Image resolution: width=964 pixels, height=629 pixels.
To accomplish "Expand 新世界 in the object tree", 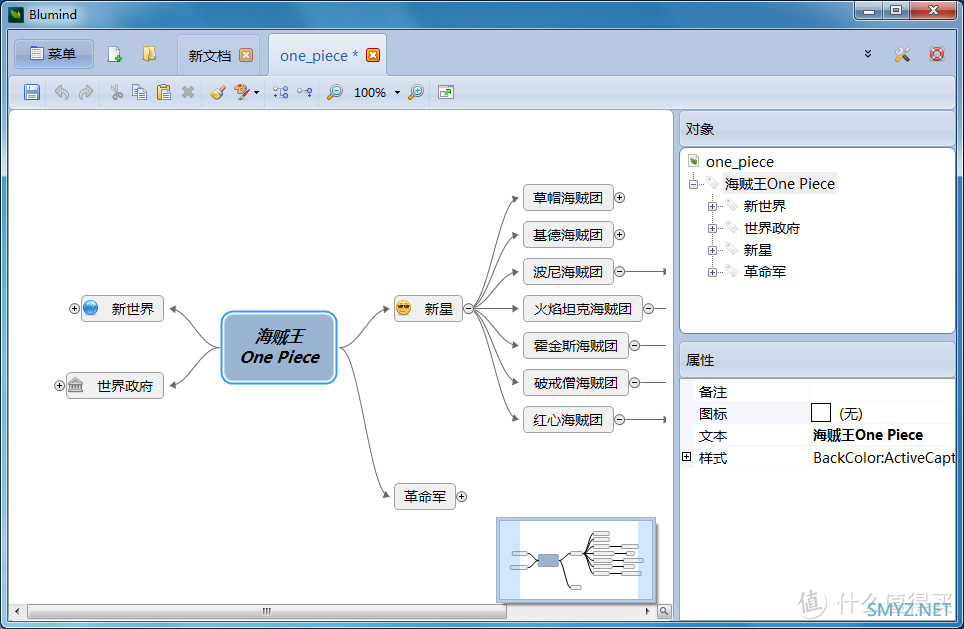I will [x=712, y=207].
